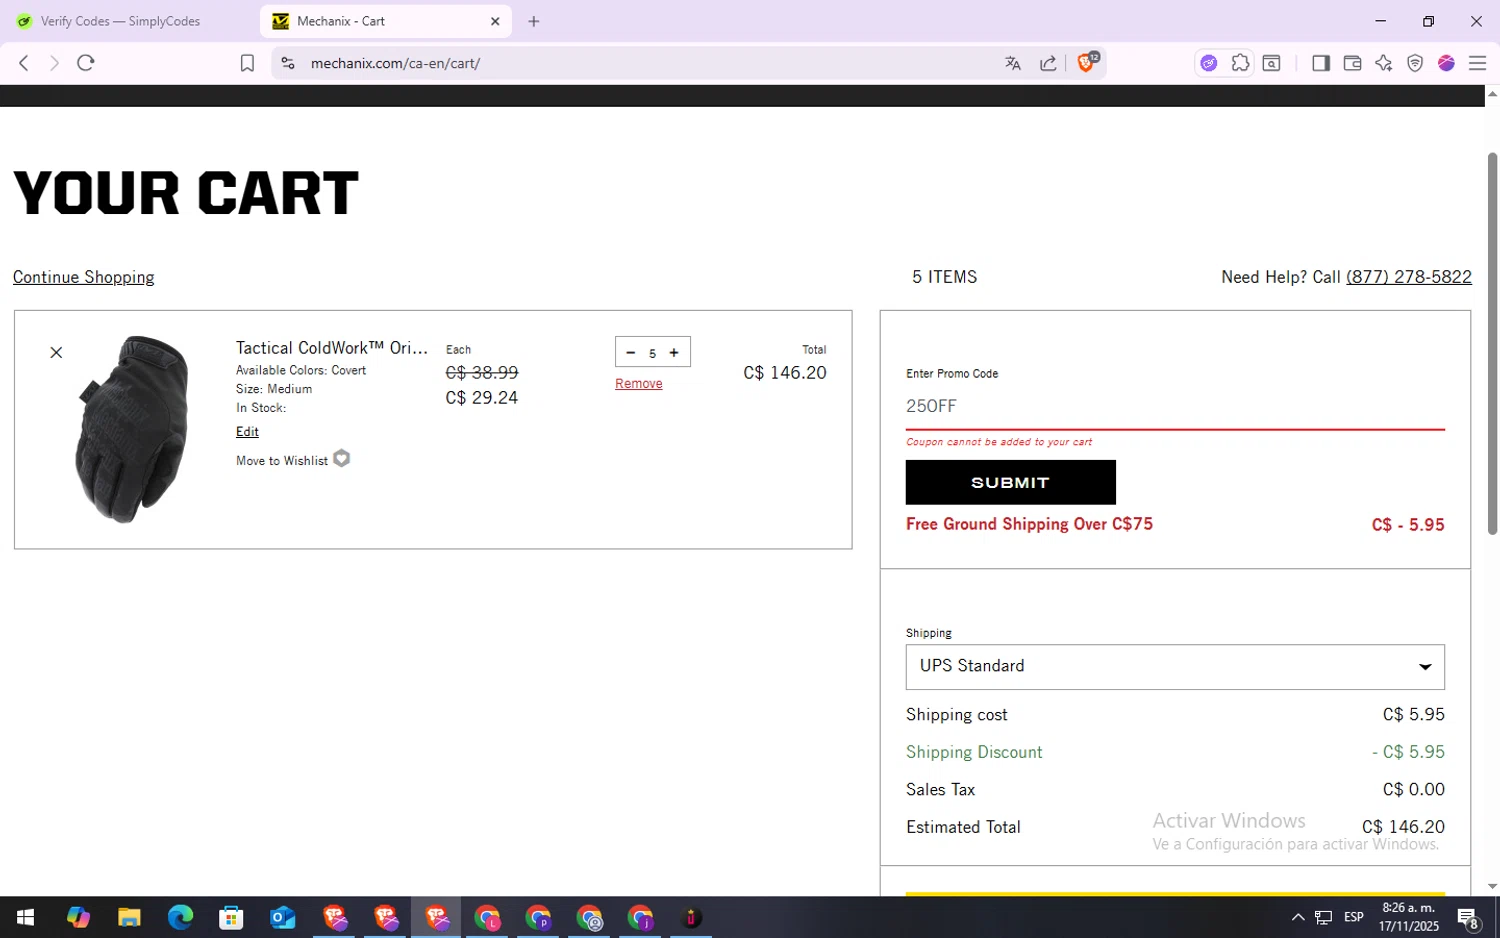Expand the UPS Standard shipping dropdown
This screenshot has width=1500, height=938.
coord(1175,667)
